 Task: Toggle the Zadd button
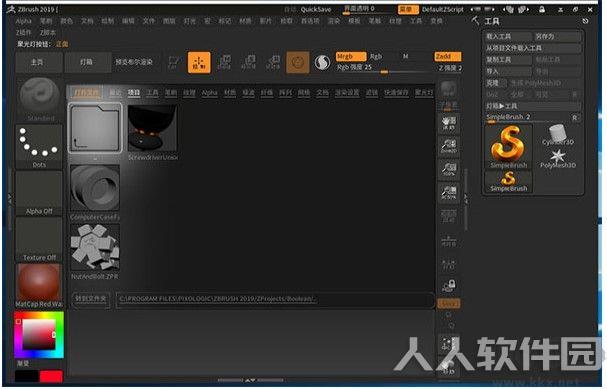448,57
